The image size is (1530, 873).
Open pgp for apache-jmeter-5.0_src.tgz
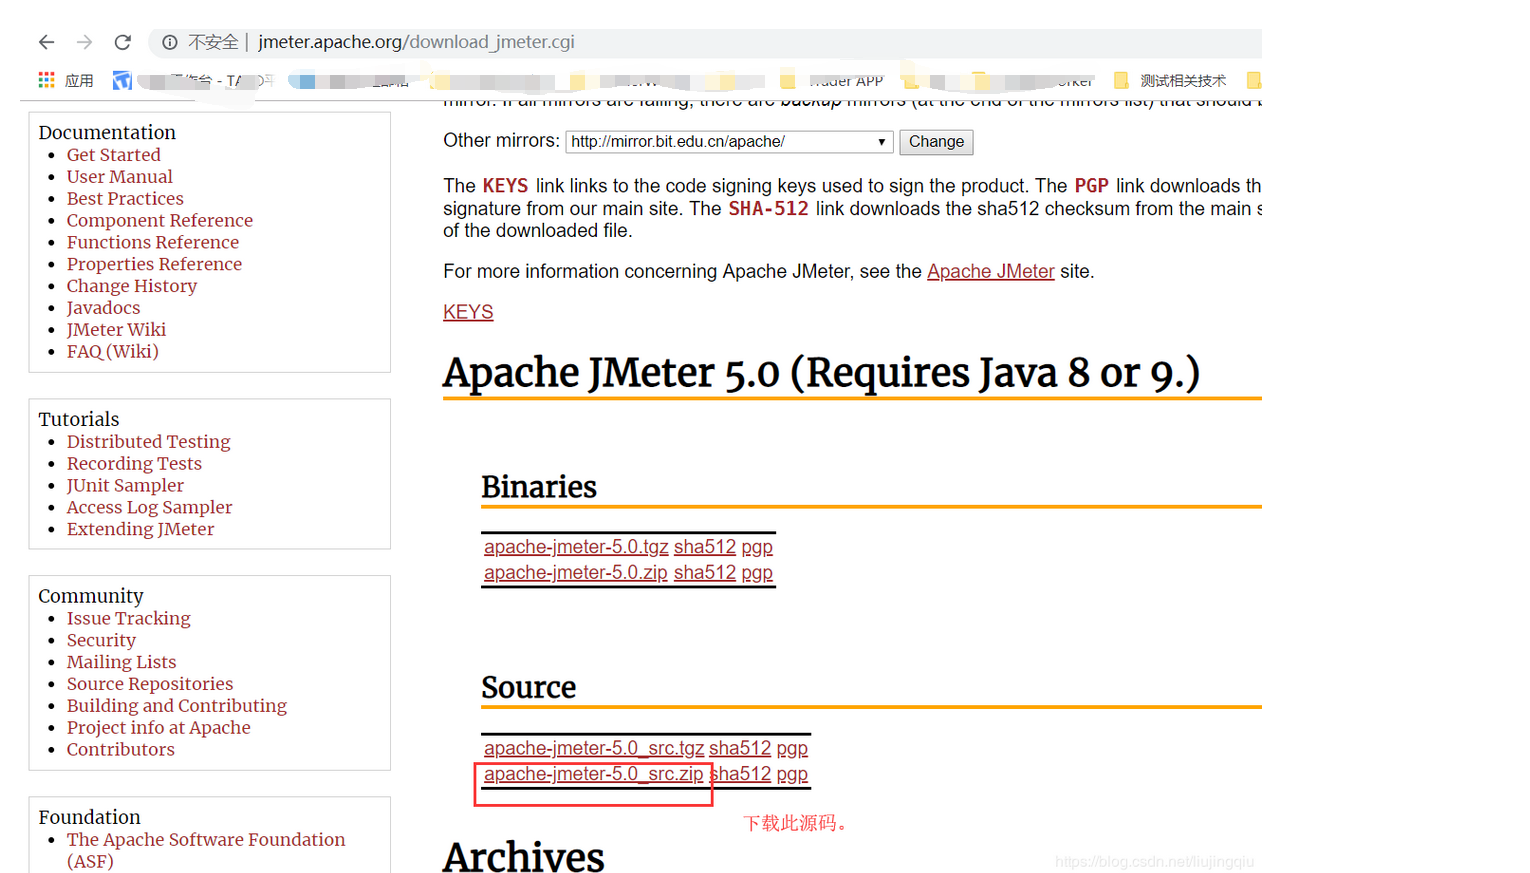point(792,748)
